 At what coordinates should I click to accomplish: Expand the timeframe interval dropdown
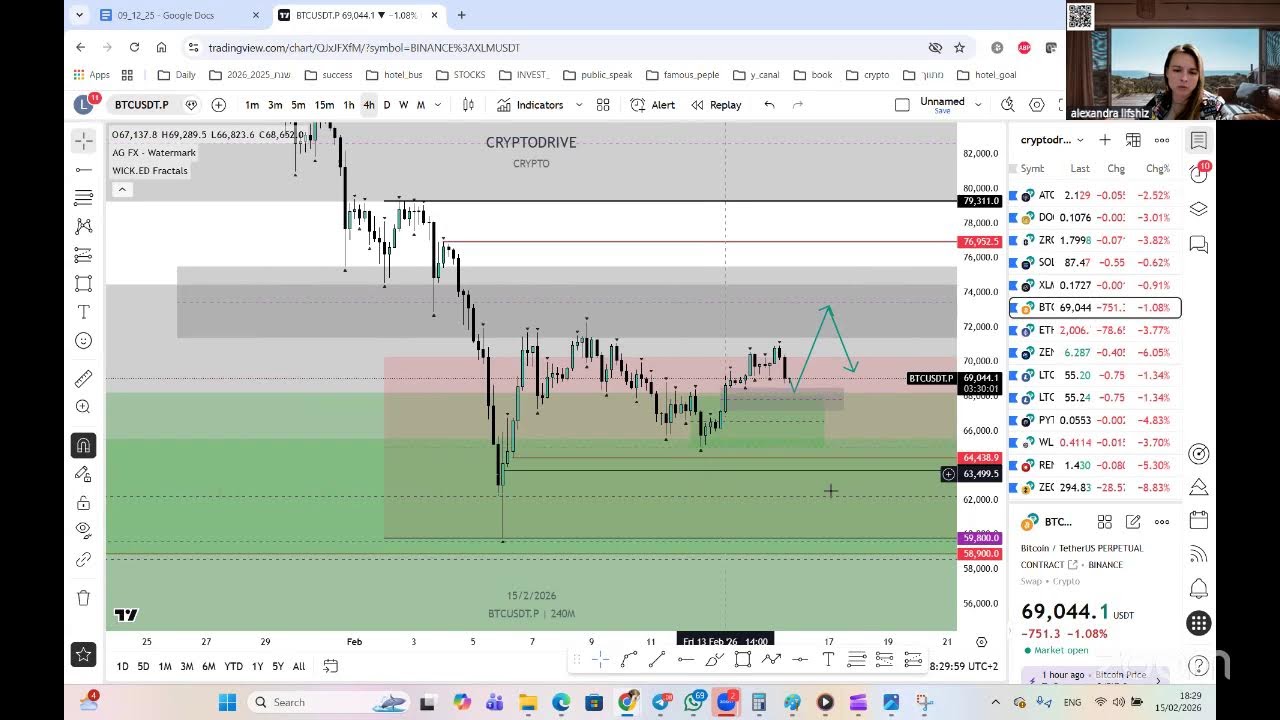point(438,105)
